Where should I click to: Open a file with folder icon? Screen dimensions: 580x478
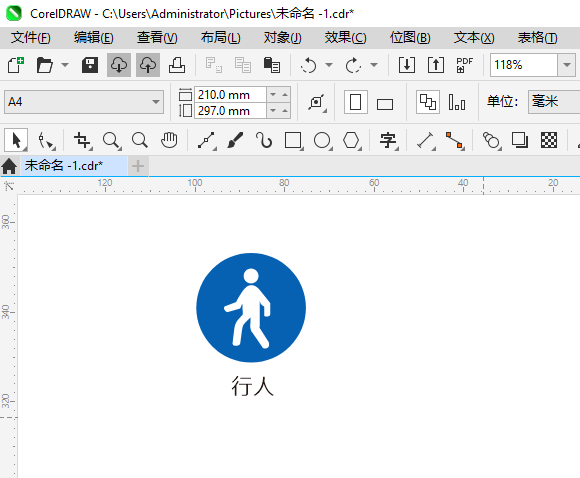pyautogui.click(x=45, y=65)
